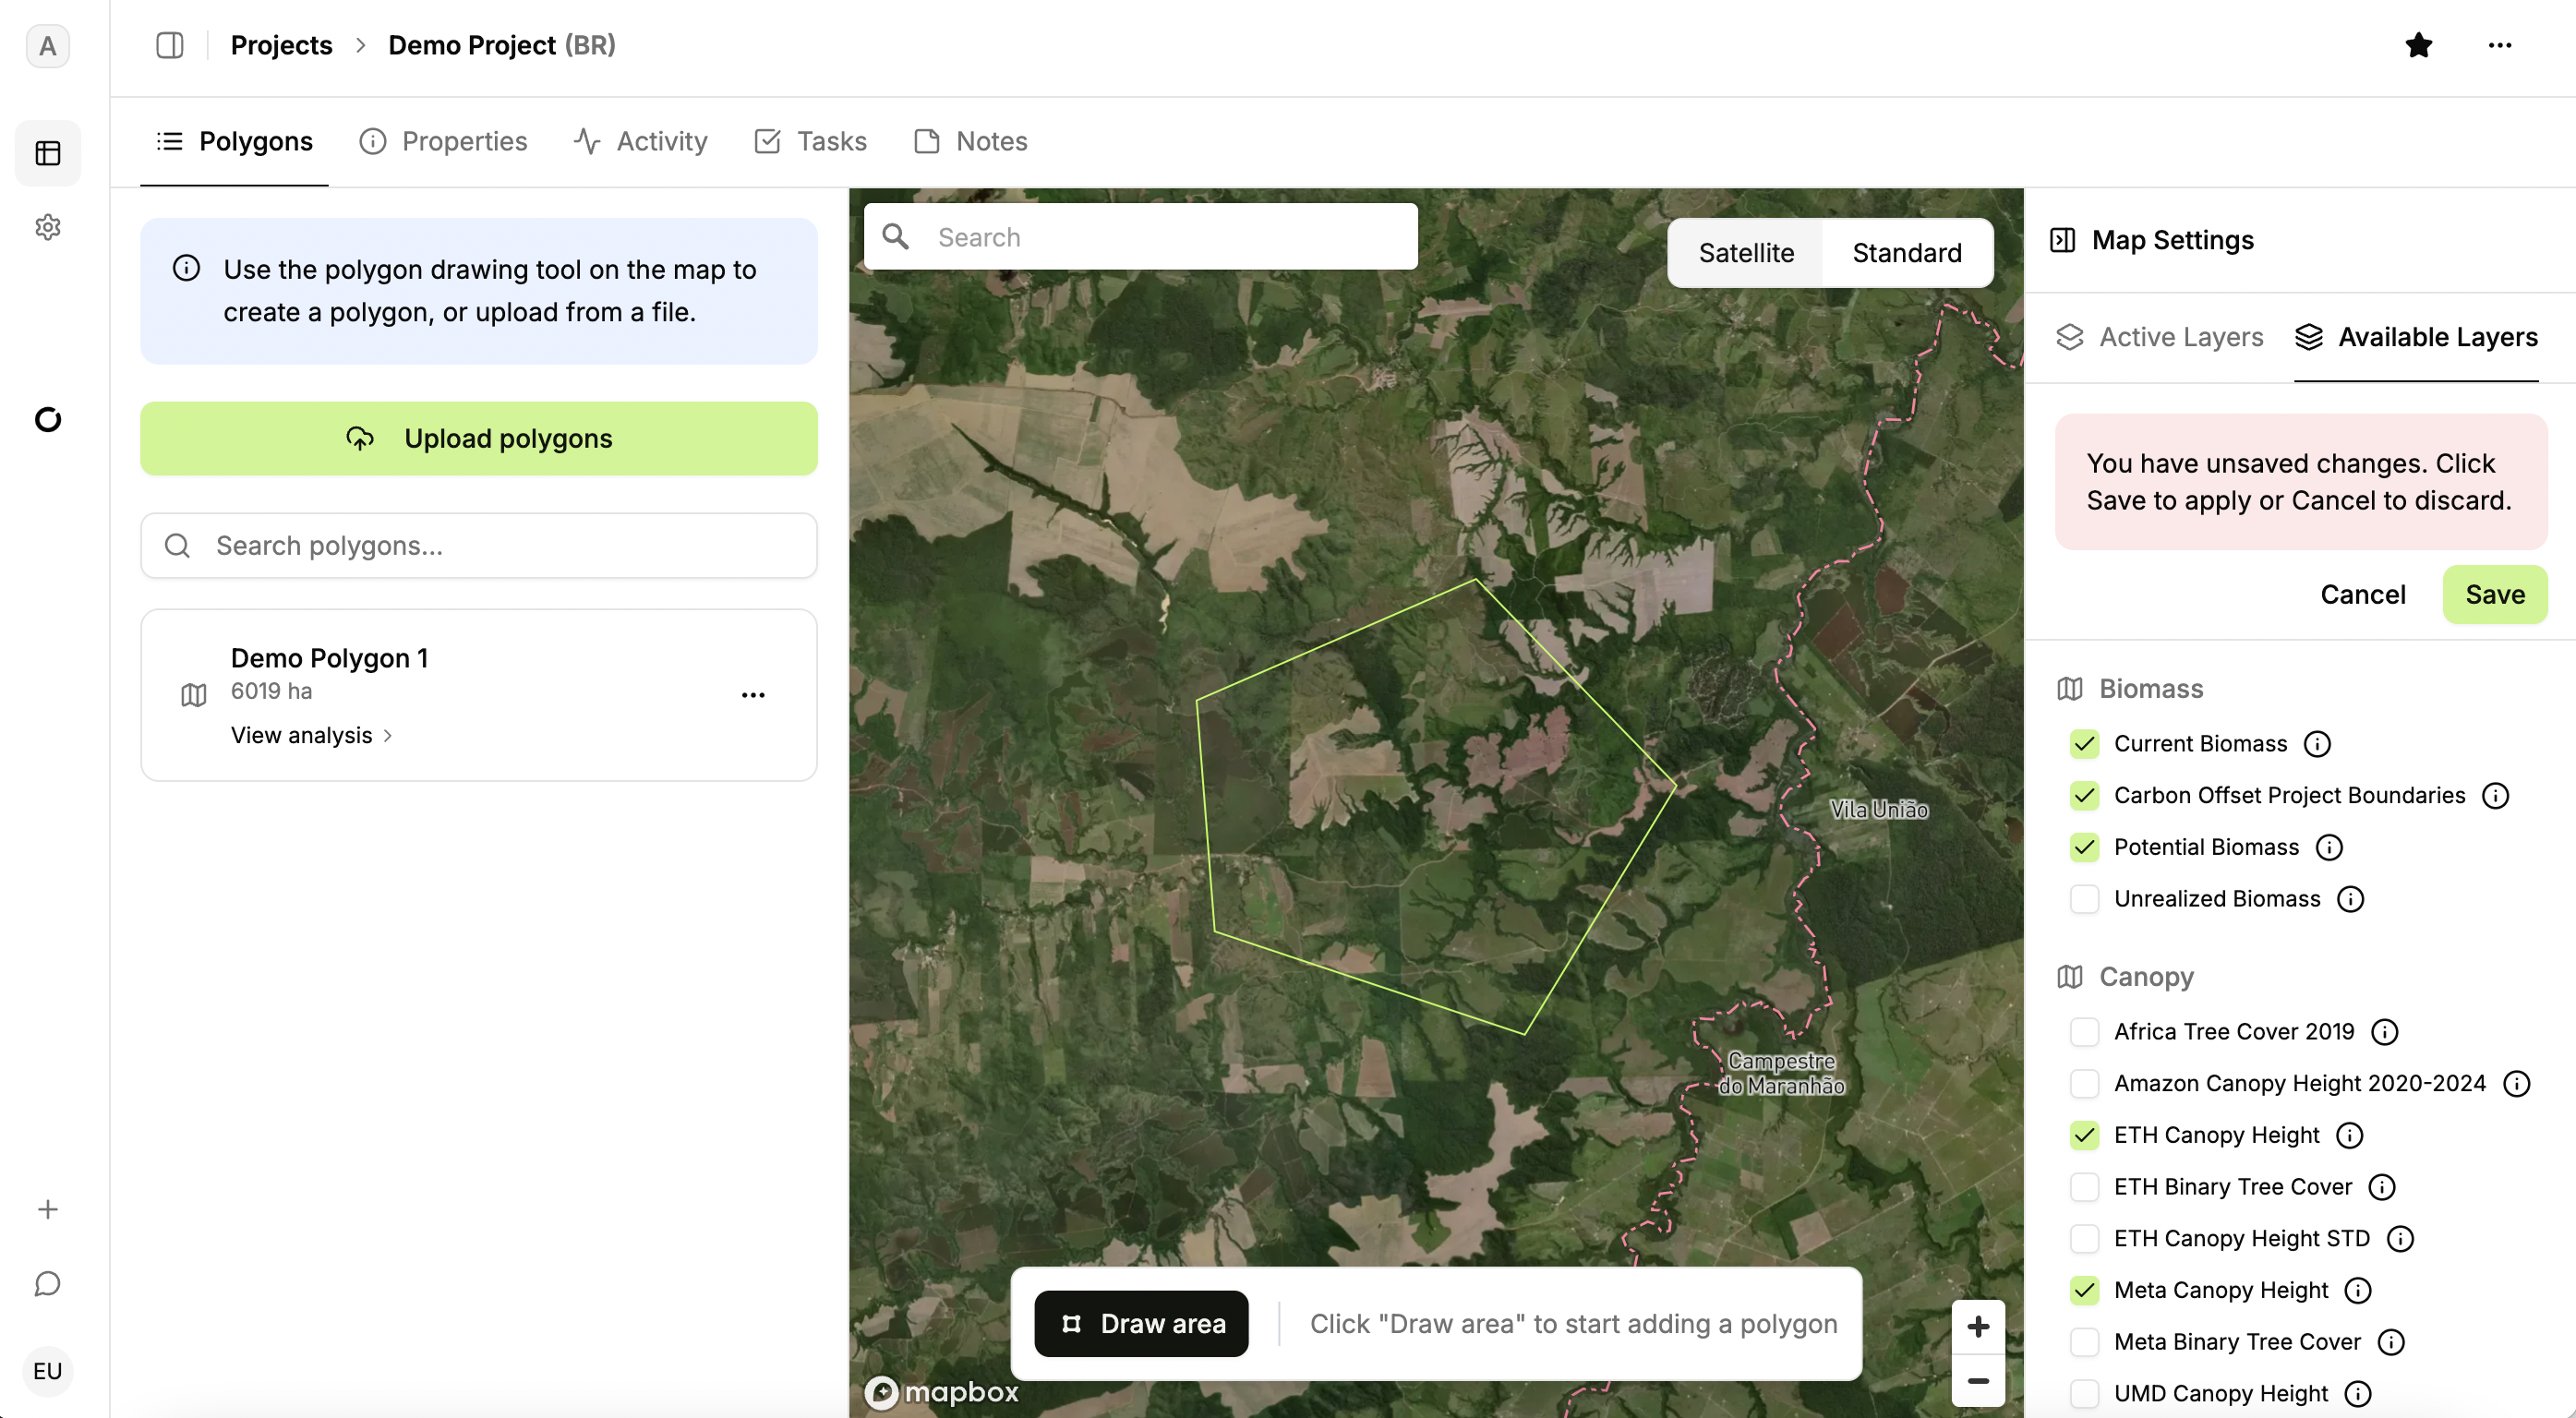Uncheck the ETH Canopy Height layer
The width and height of the screenshot is (2576, 1418).
click(x=2084, y=1135)
